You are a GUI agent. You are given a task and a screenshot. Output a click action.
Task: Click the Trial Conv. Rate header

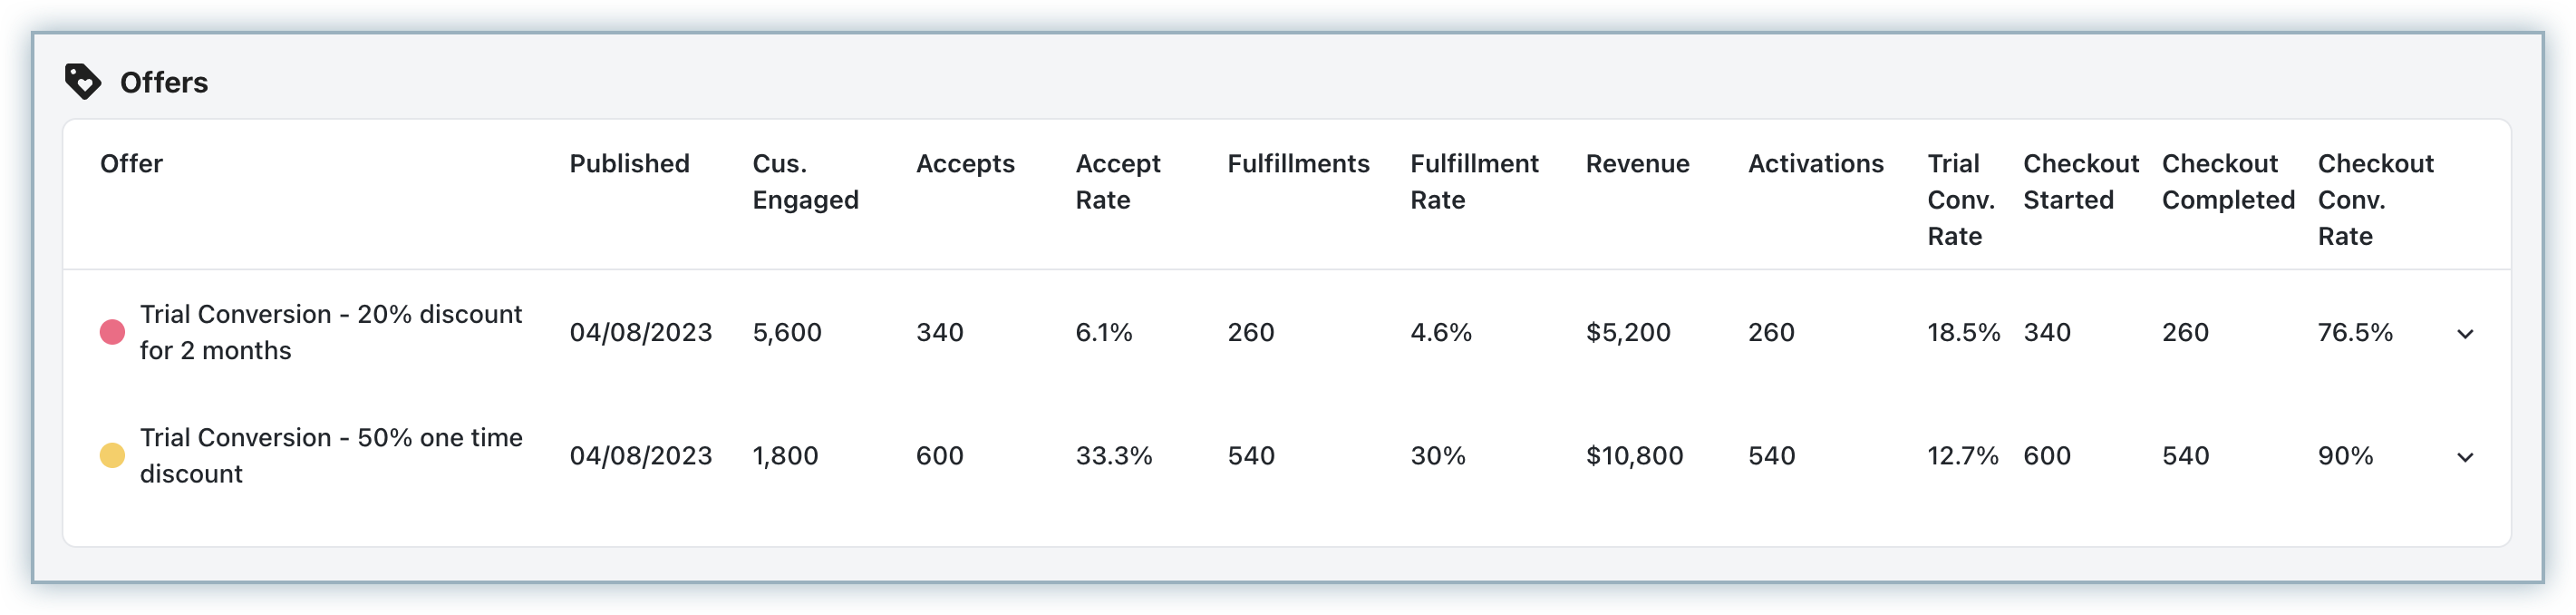point(1960,200)
